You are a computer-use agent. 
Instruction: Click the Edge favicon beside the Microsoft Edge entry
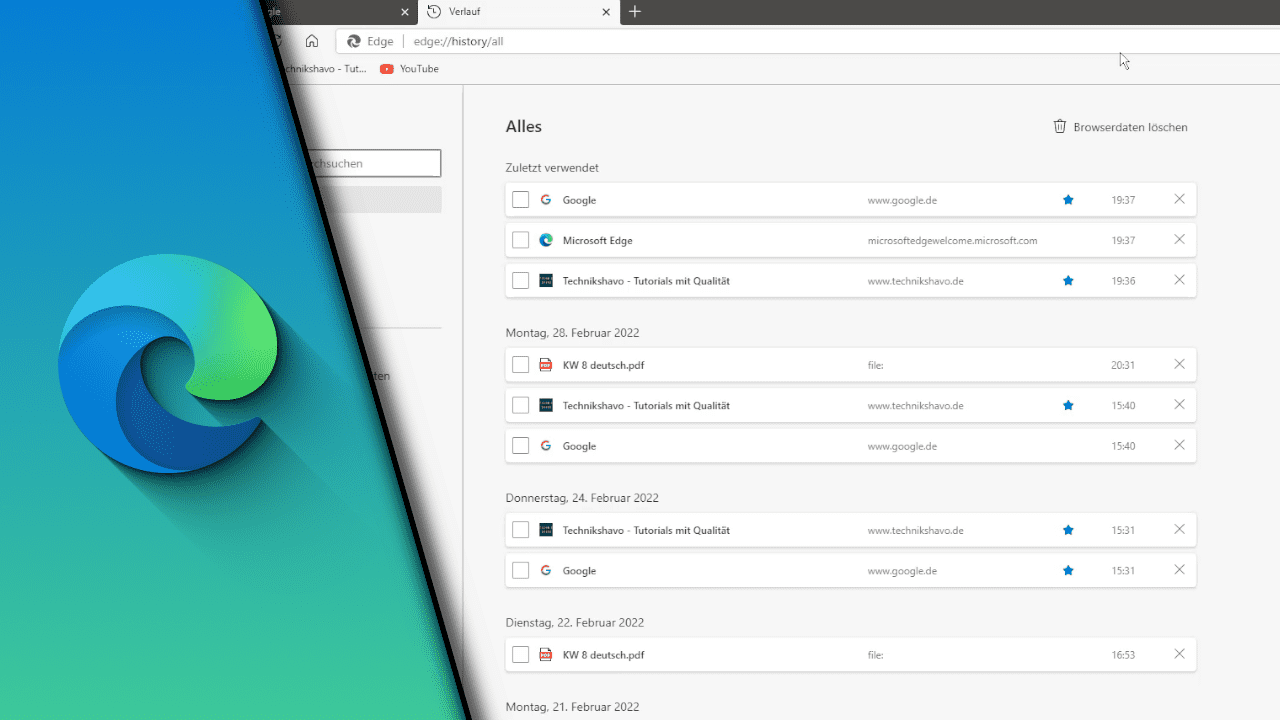(x=546, y=240)
